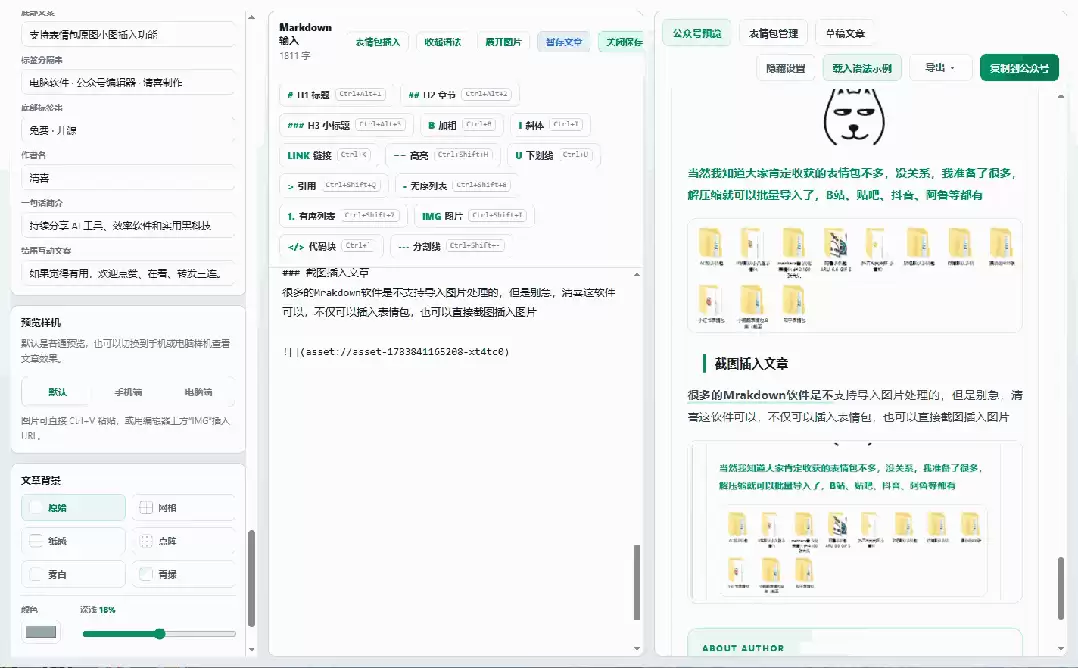Click the 暂存文章 button
This screenshot has width=1078, height=668.
[564, 42]
